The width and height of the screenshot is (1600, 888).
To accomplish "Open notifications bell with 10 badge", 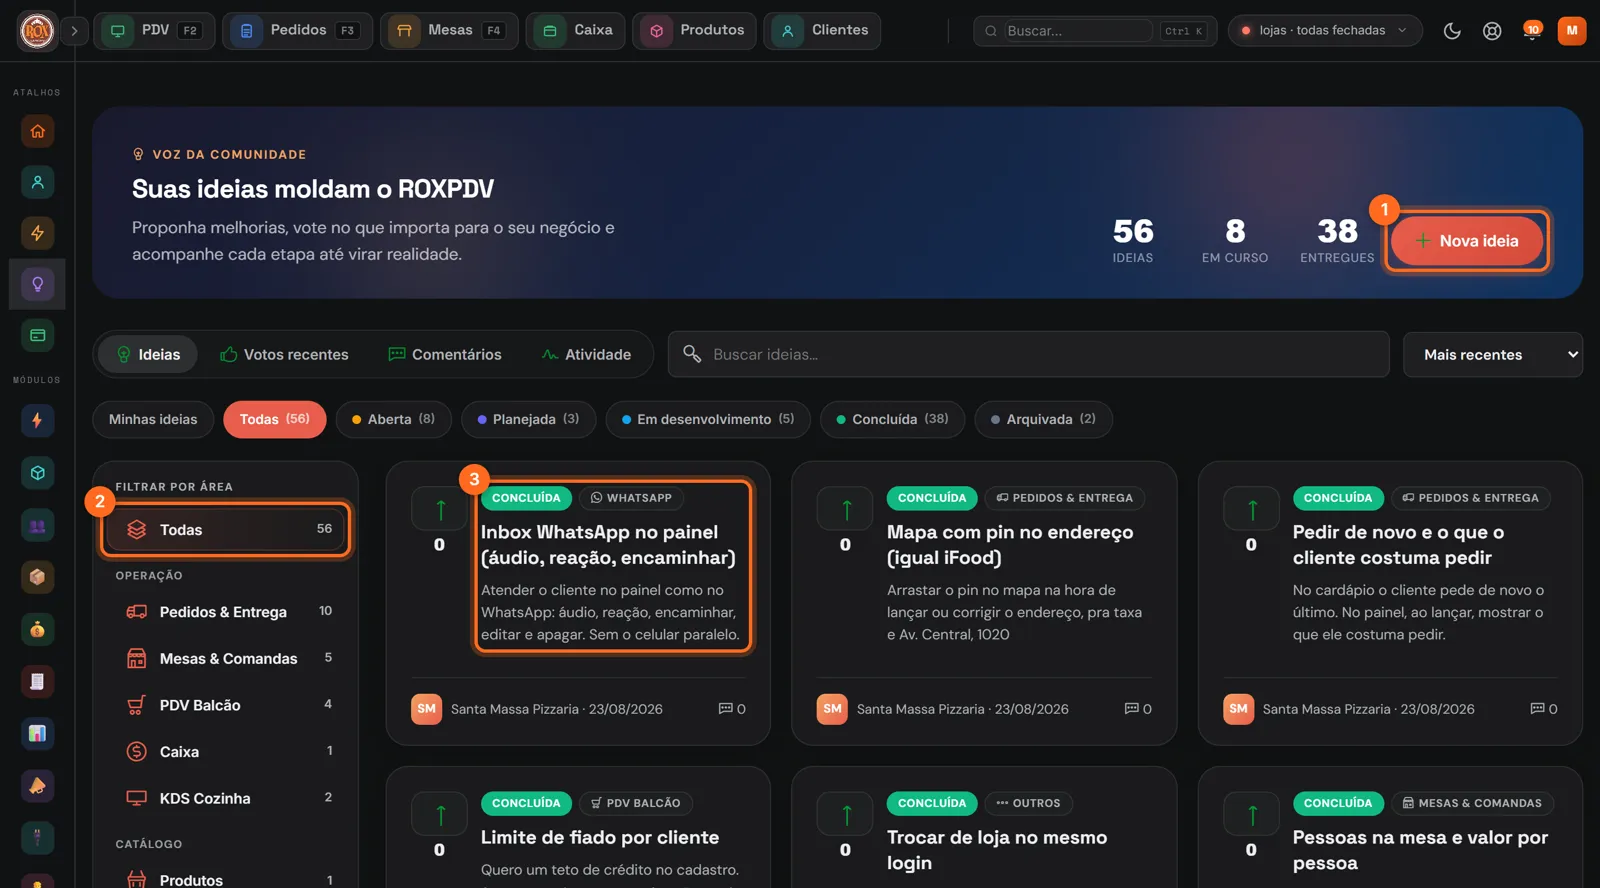I will tap(1531, 31).
